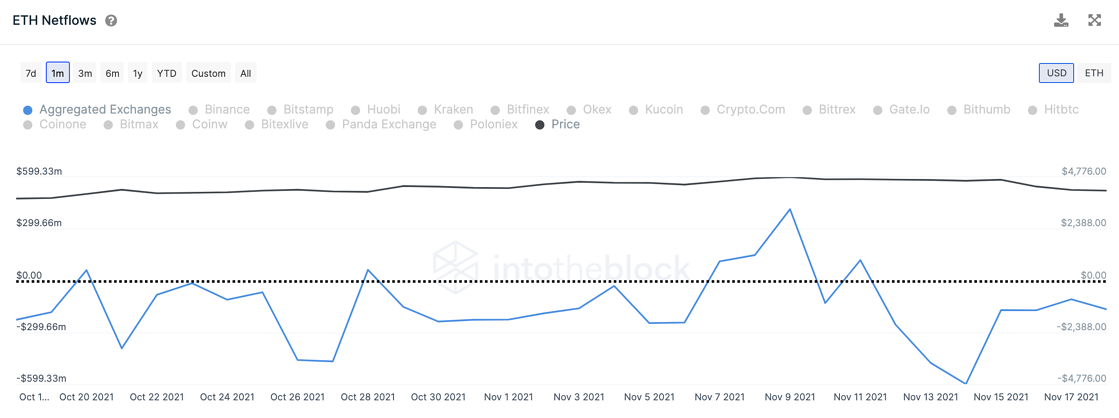
Task: Expand chart to fullscreen
Action: click(x=1094, y=21)
